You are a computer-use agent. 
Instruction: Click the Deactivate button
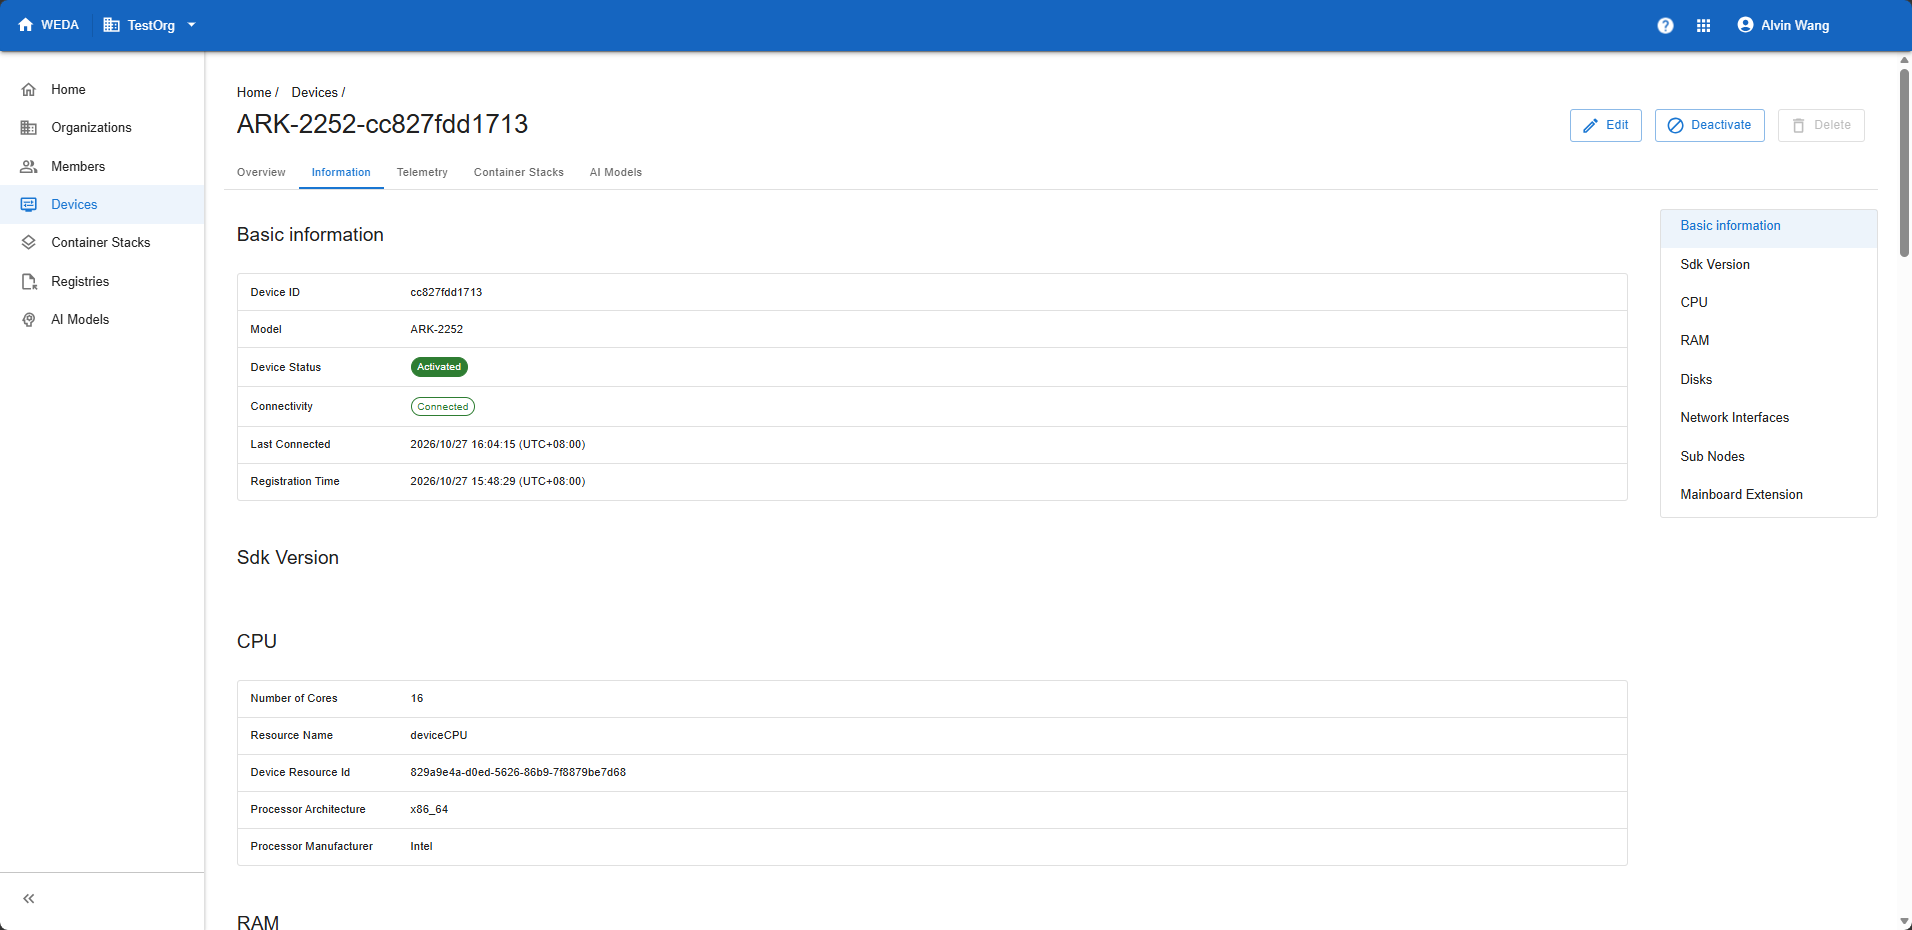(x=1709, y=125)
